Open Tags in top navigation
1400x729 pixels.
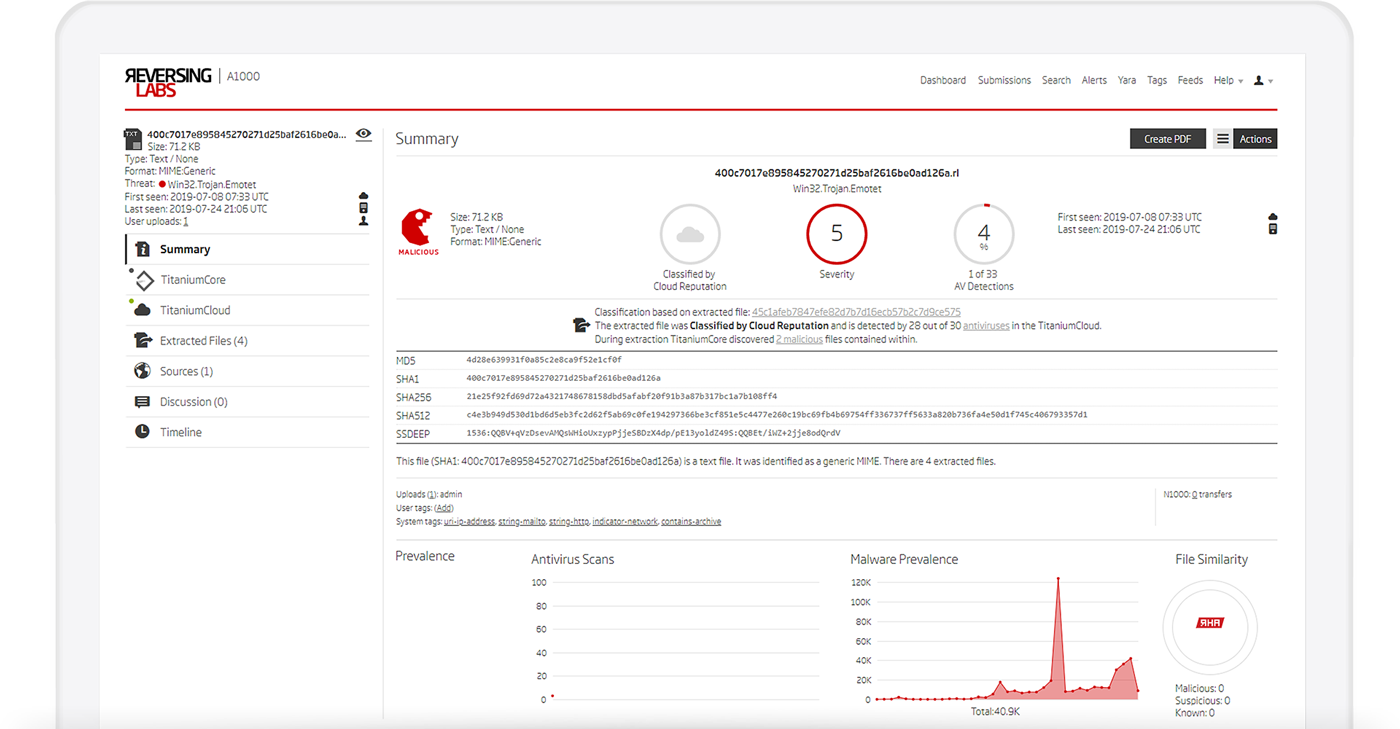(1157, 81)
